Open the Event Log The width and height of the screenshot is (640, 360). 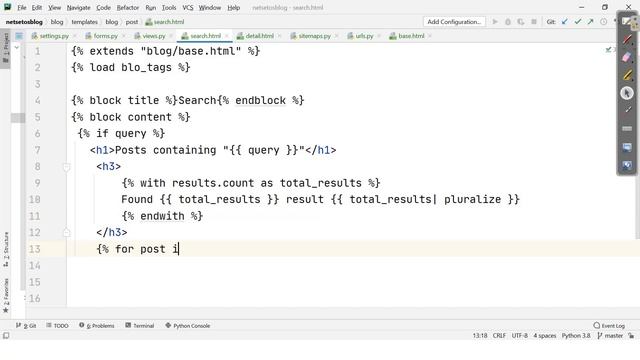609,326
